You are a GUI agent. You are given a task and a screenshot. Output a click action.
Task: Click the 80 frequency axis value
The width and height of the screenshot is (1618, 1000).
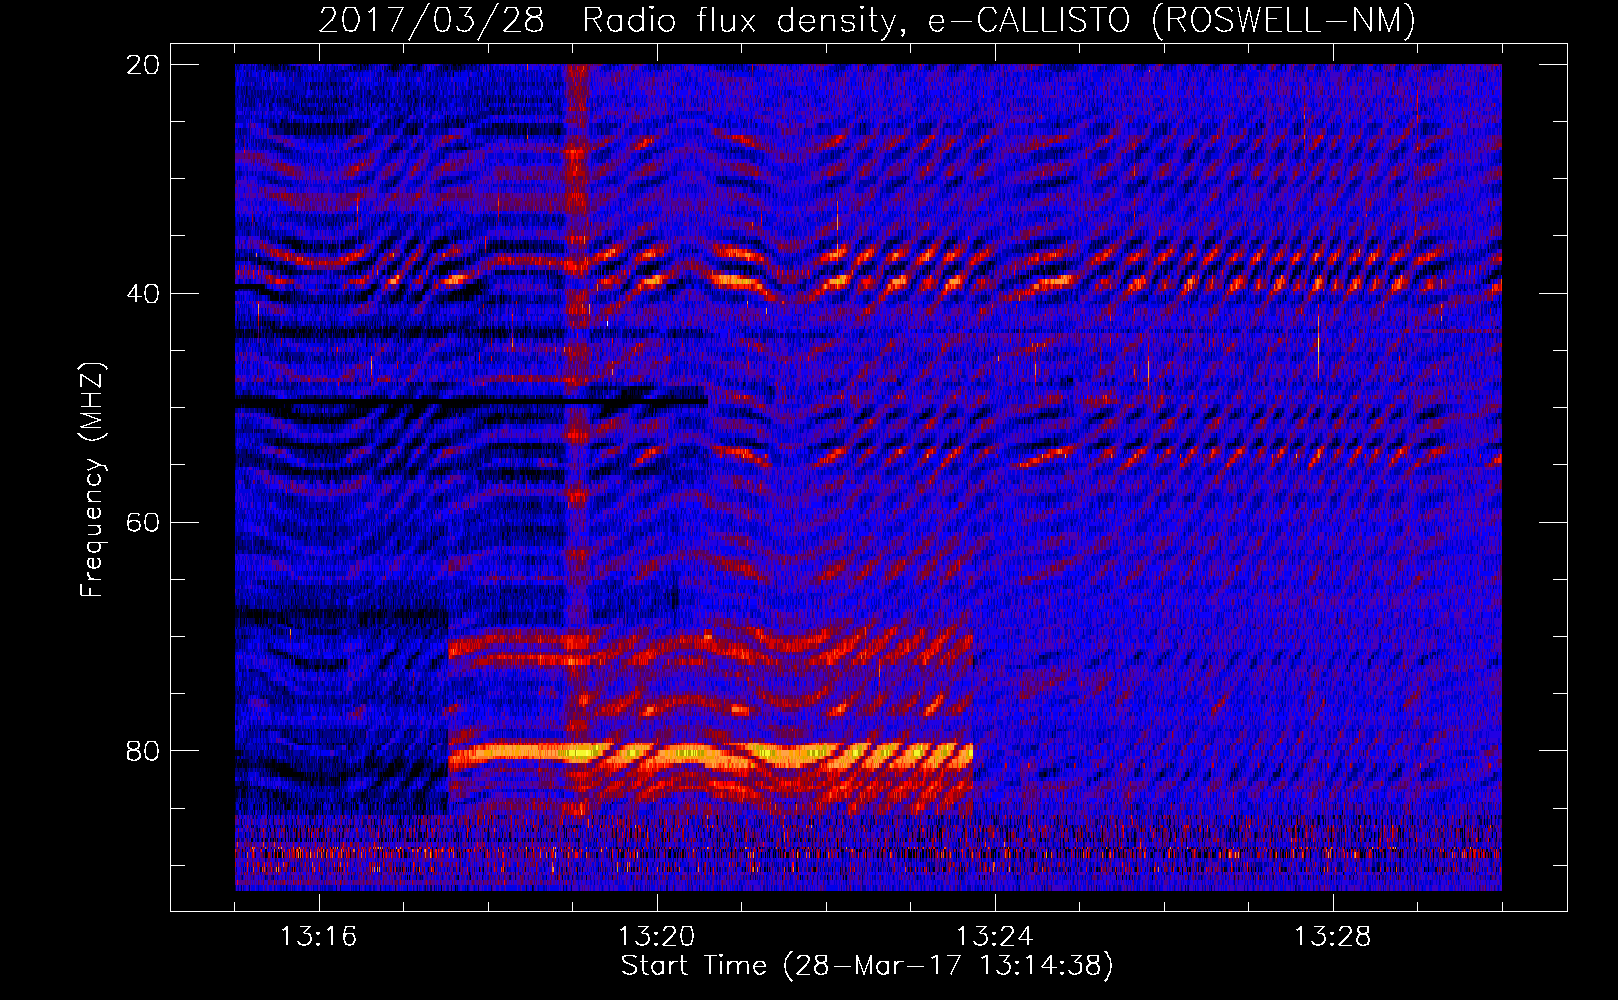[142, 751]
